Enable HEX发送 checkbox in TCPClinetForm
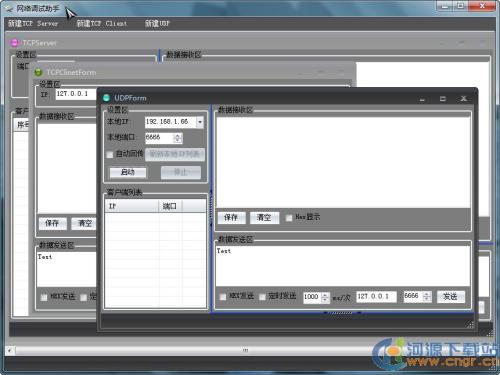 pyautogui.click(x=44, y=297)
